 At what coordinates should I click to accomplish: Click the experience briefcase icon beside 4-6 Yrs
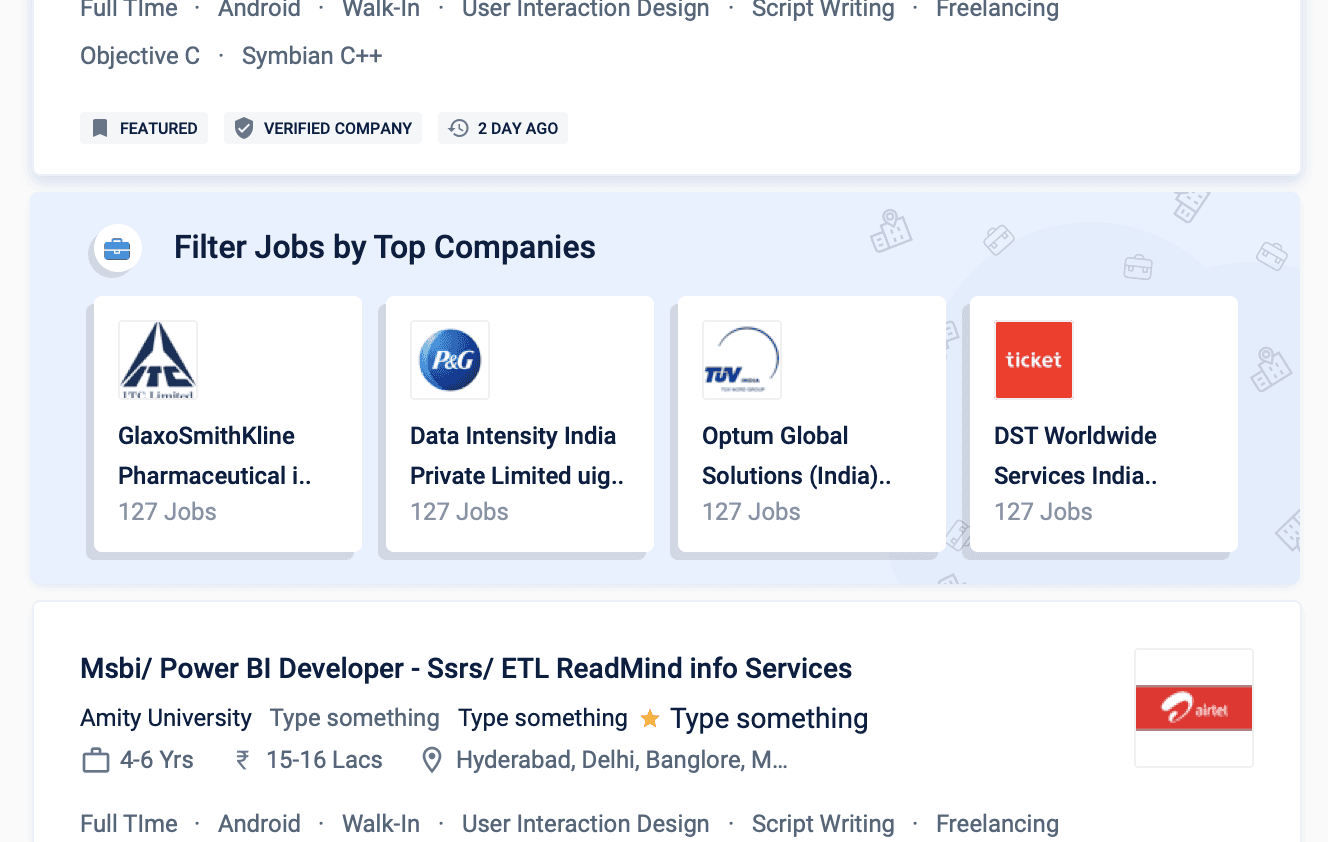point(96,761)
